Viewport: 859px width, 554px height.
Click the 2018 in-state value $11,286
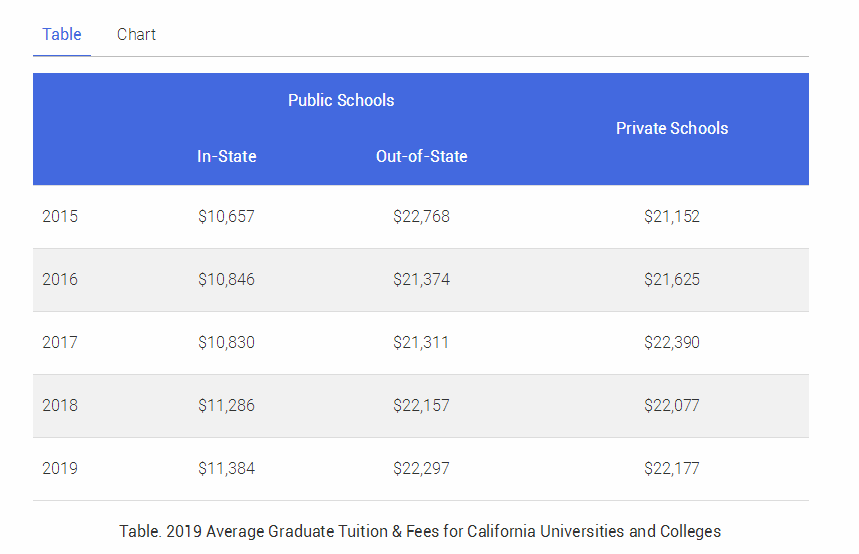tap(227, 405)
